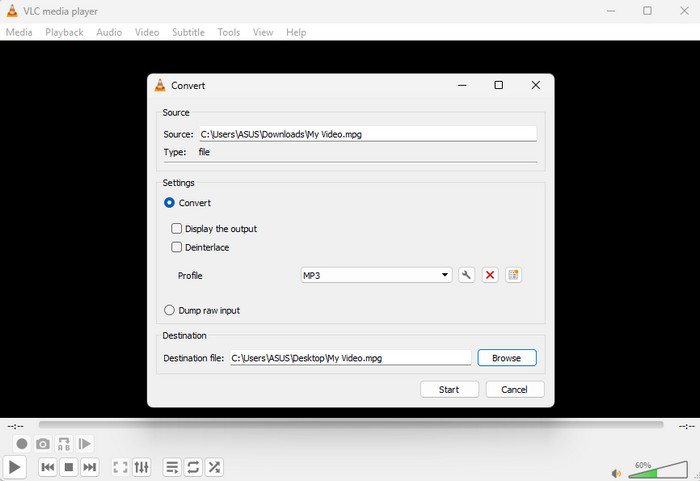Image resolution: width=700 pixels, height=481 pixels.
Task: Click the Source path field
Action: (368, 134)
